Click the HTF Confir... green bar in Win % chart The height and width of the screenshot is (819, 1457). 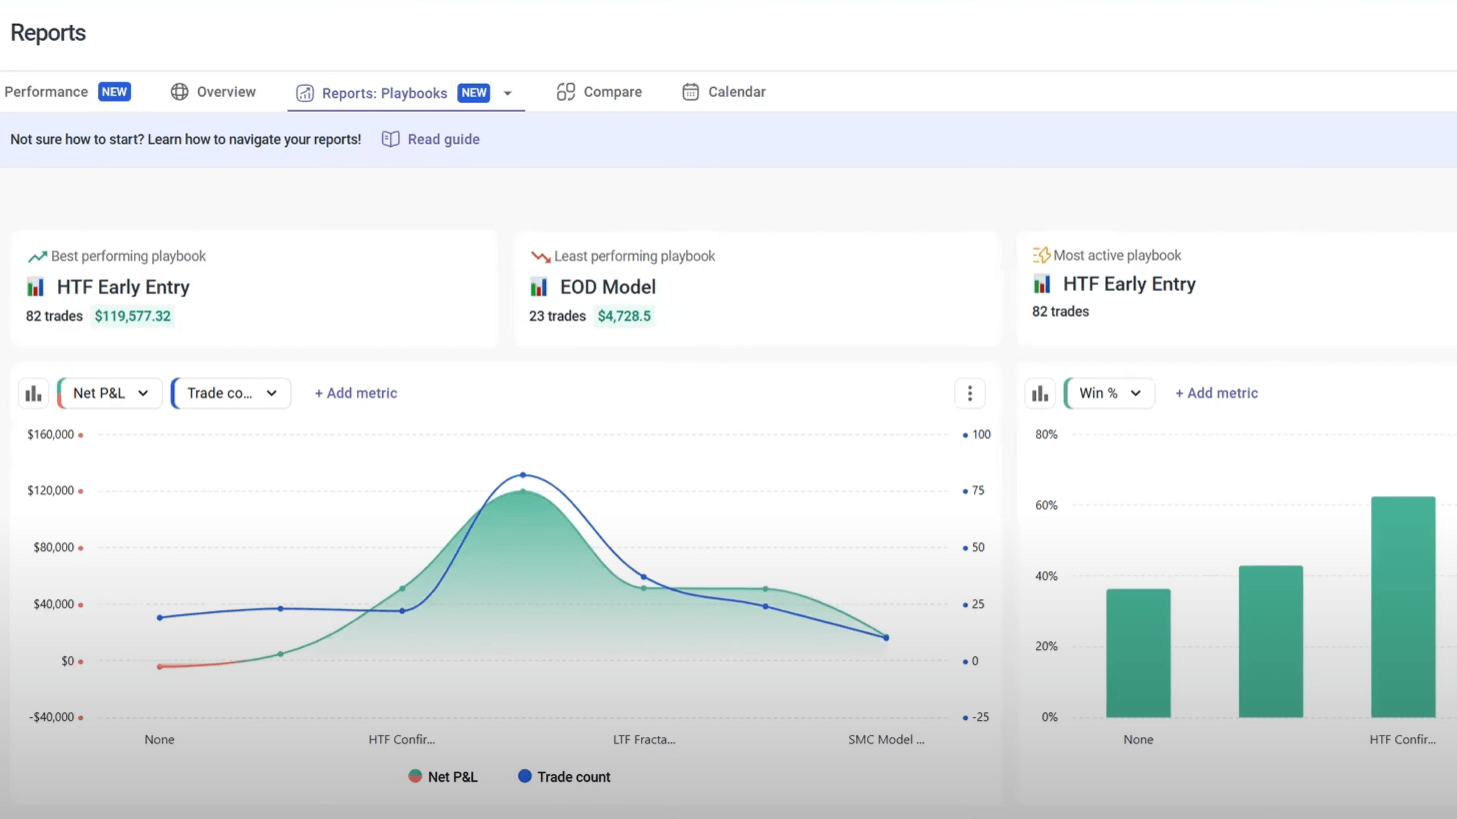[x=1402, y=606]
